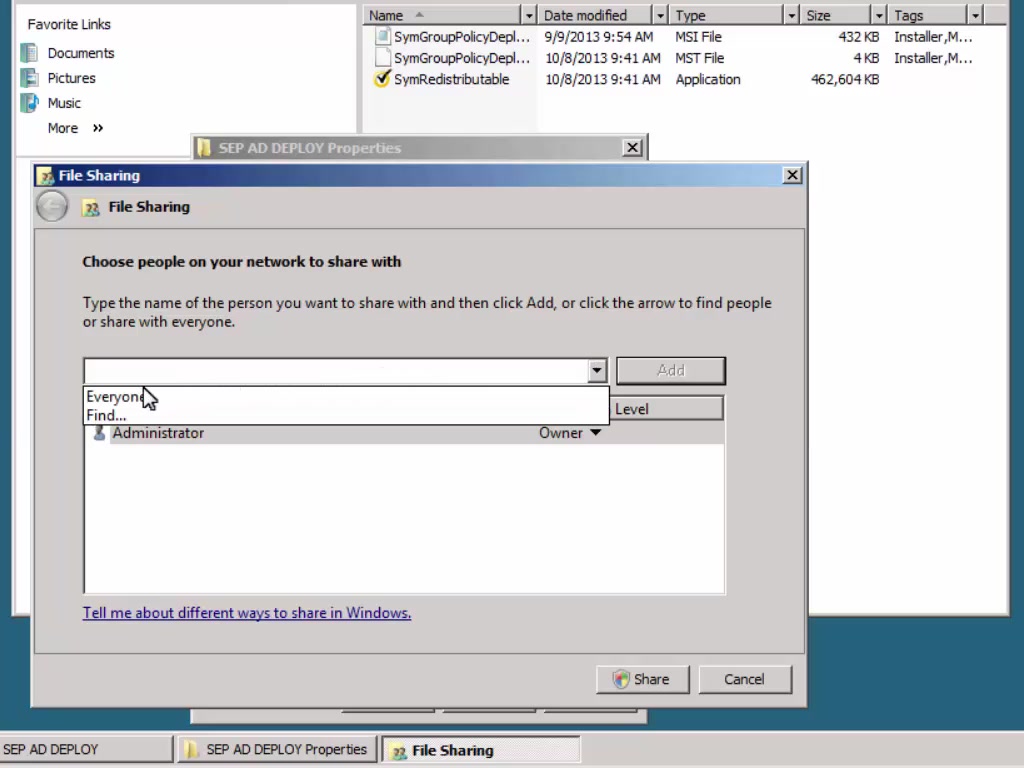Open the name combo box dropdown arrow
Screen dimensions: 1024x768
tap(597, 370)
